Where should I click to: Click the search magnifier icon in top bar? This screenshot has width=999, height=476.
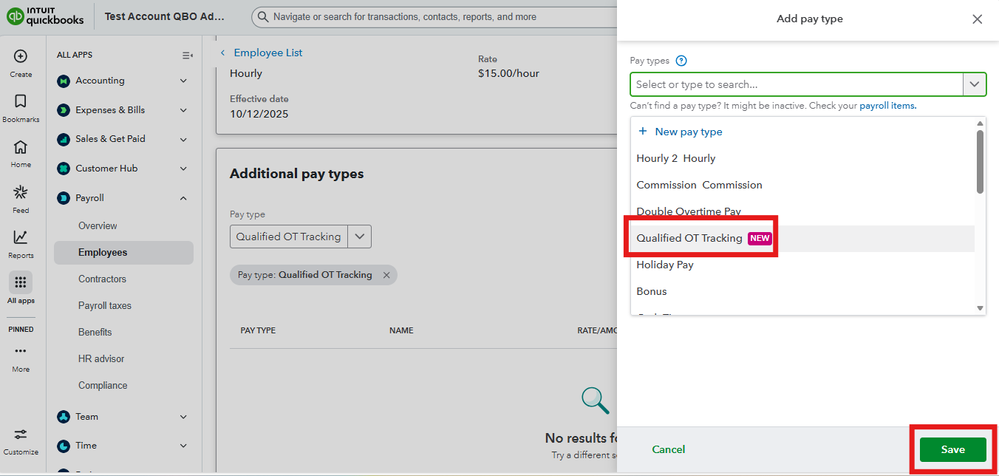[x=262, y=17]
